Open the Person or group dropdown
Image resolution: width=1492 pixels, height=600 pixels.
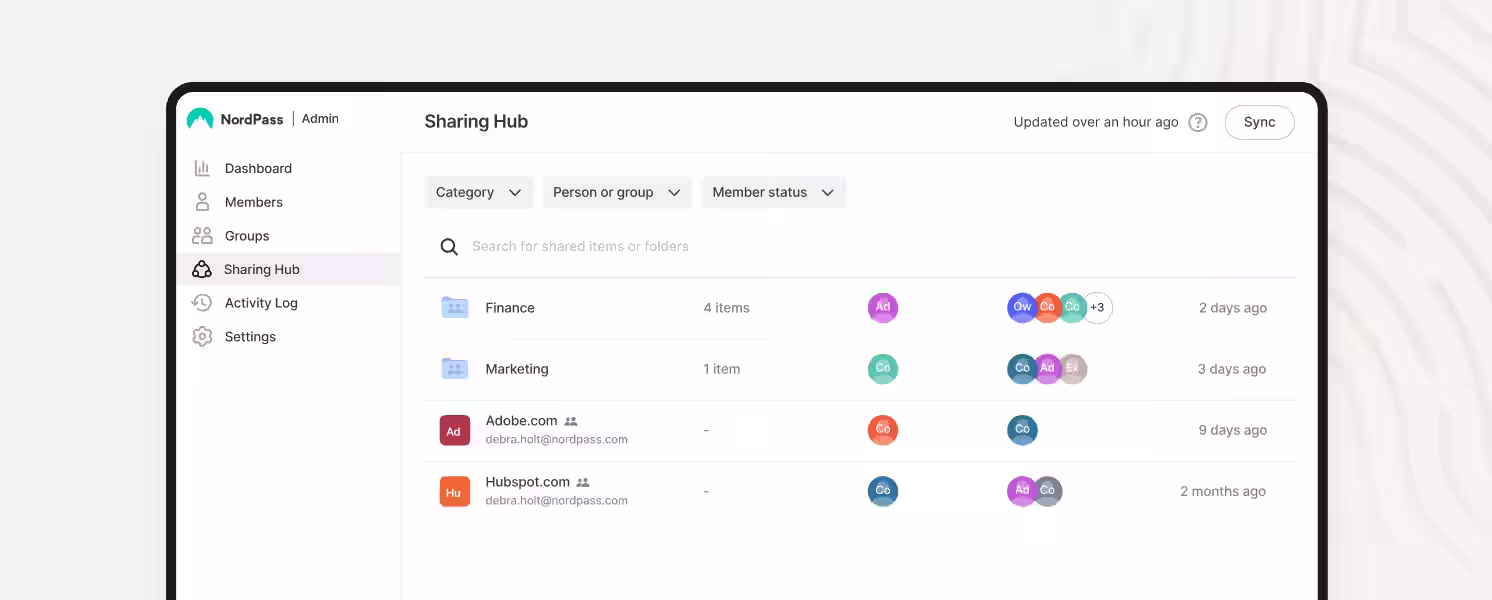[616, 192]
